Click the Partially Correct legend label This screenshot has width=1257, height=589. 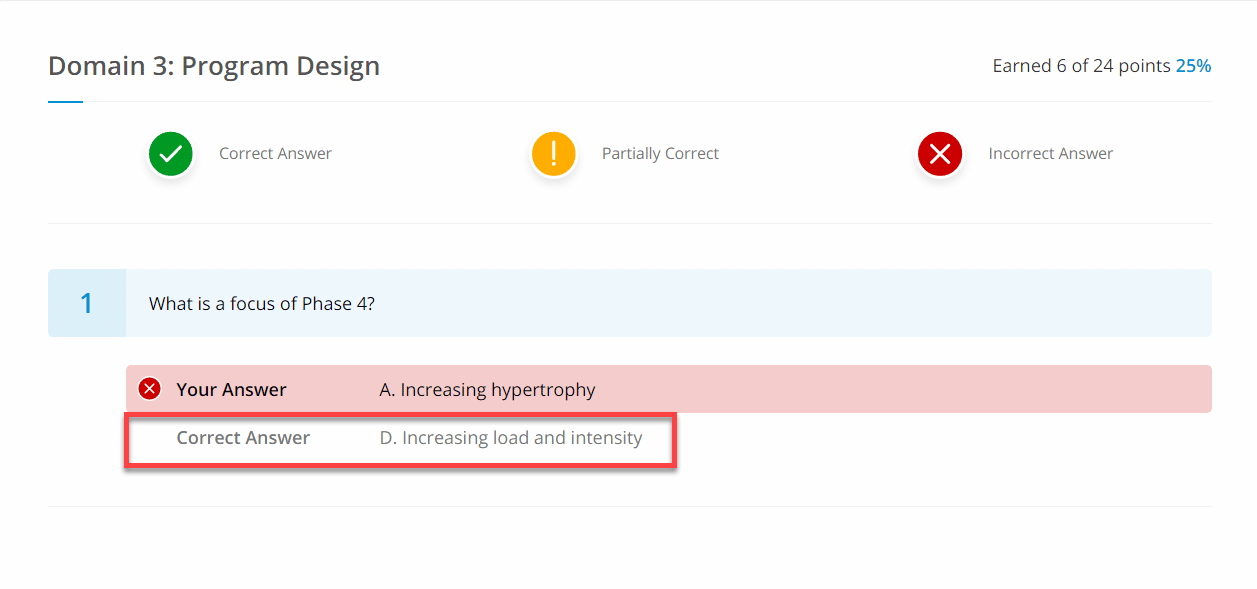(660, 154)
